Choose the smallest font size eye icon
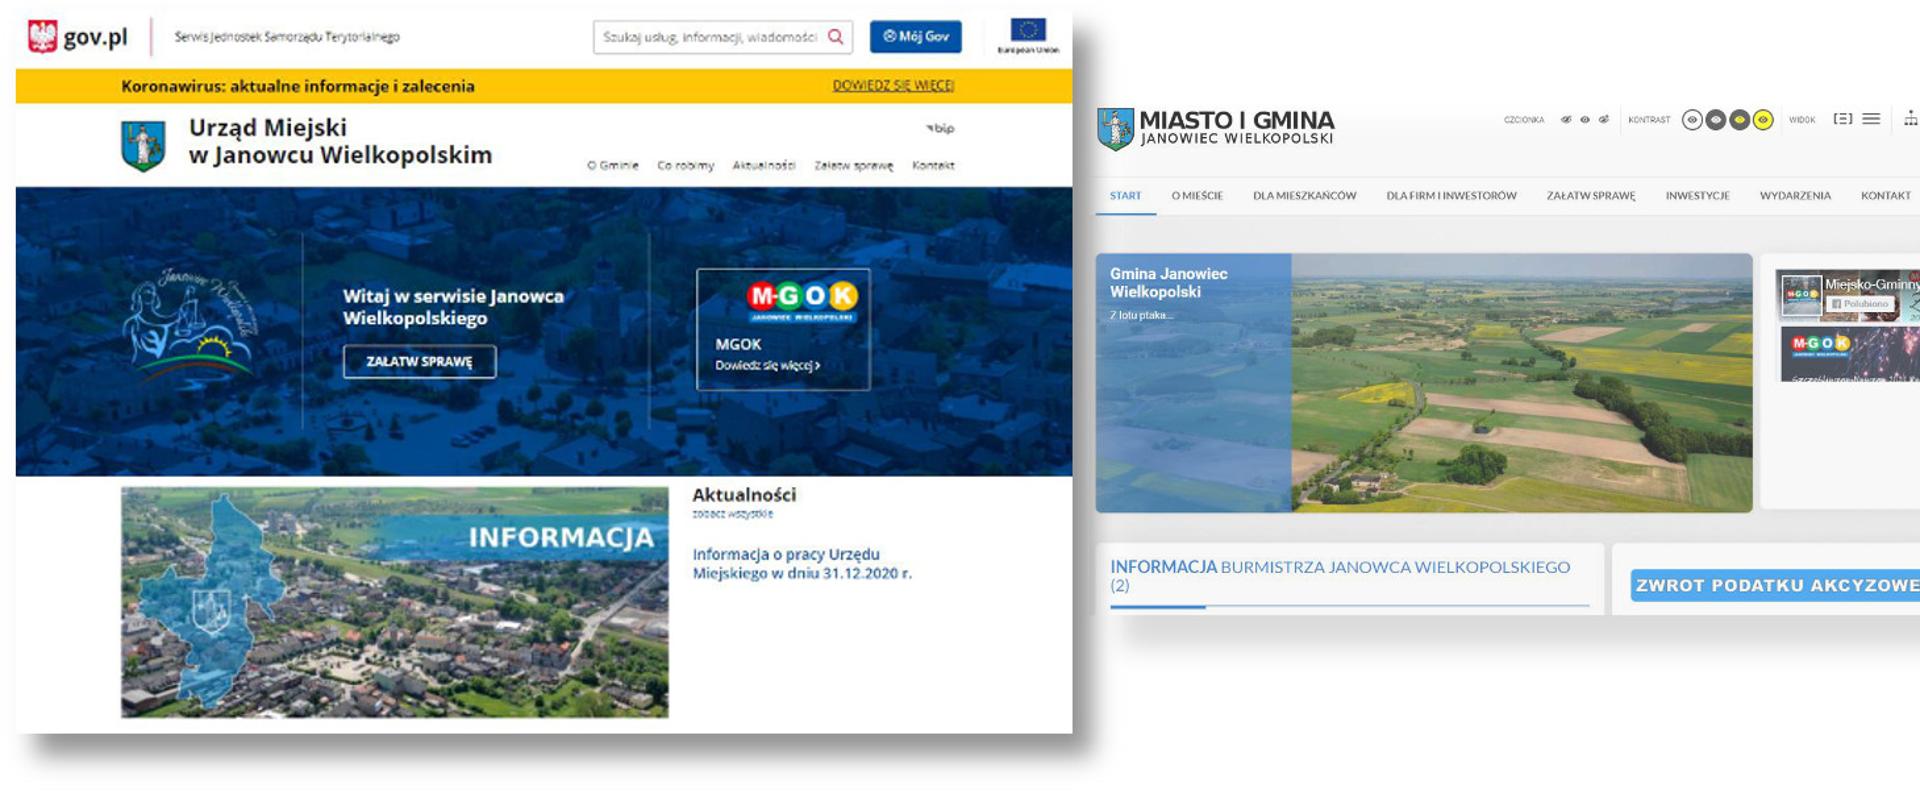 pyautogui.click(x=1566, y=120)
